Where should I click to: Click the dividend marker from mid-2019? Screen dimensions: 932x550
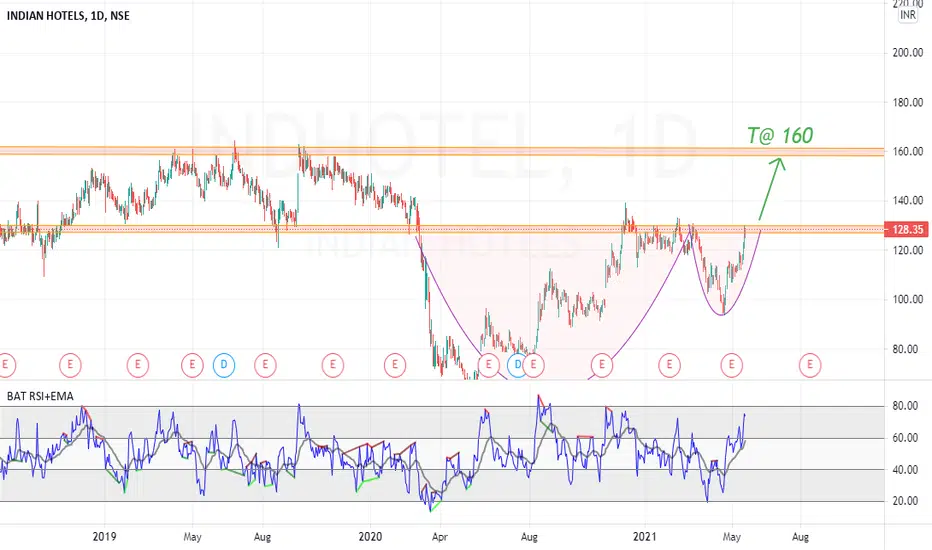point(224,364)
